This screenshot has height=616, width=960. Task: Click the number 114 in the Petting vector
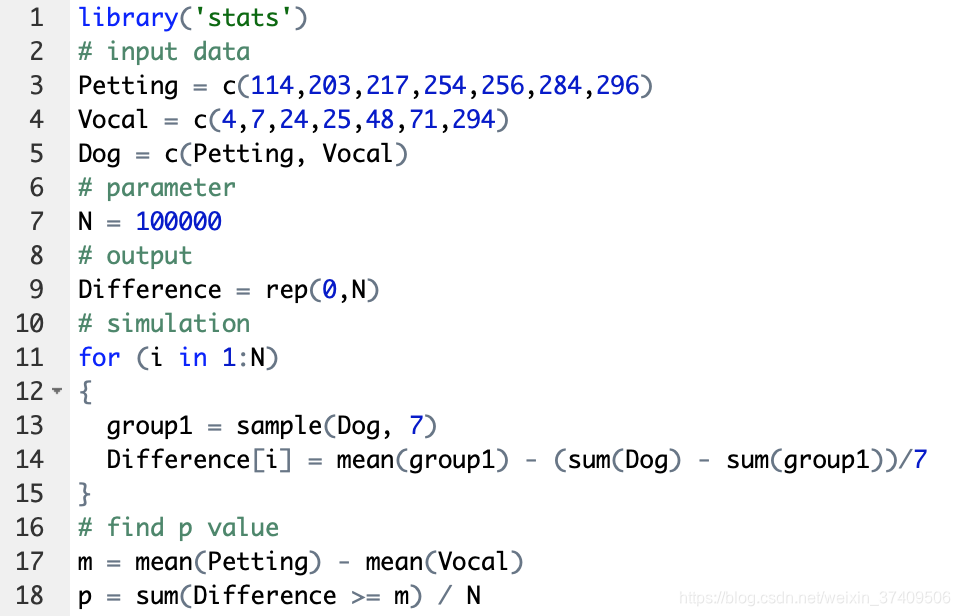[272, 86]
